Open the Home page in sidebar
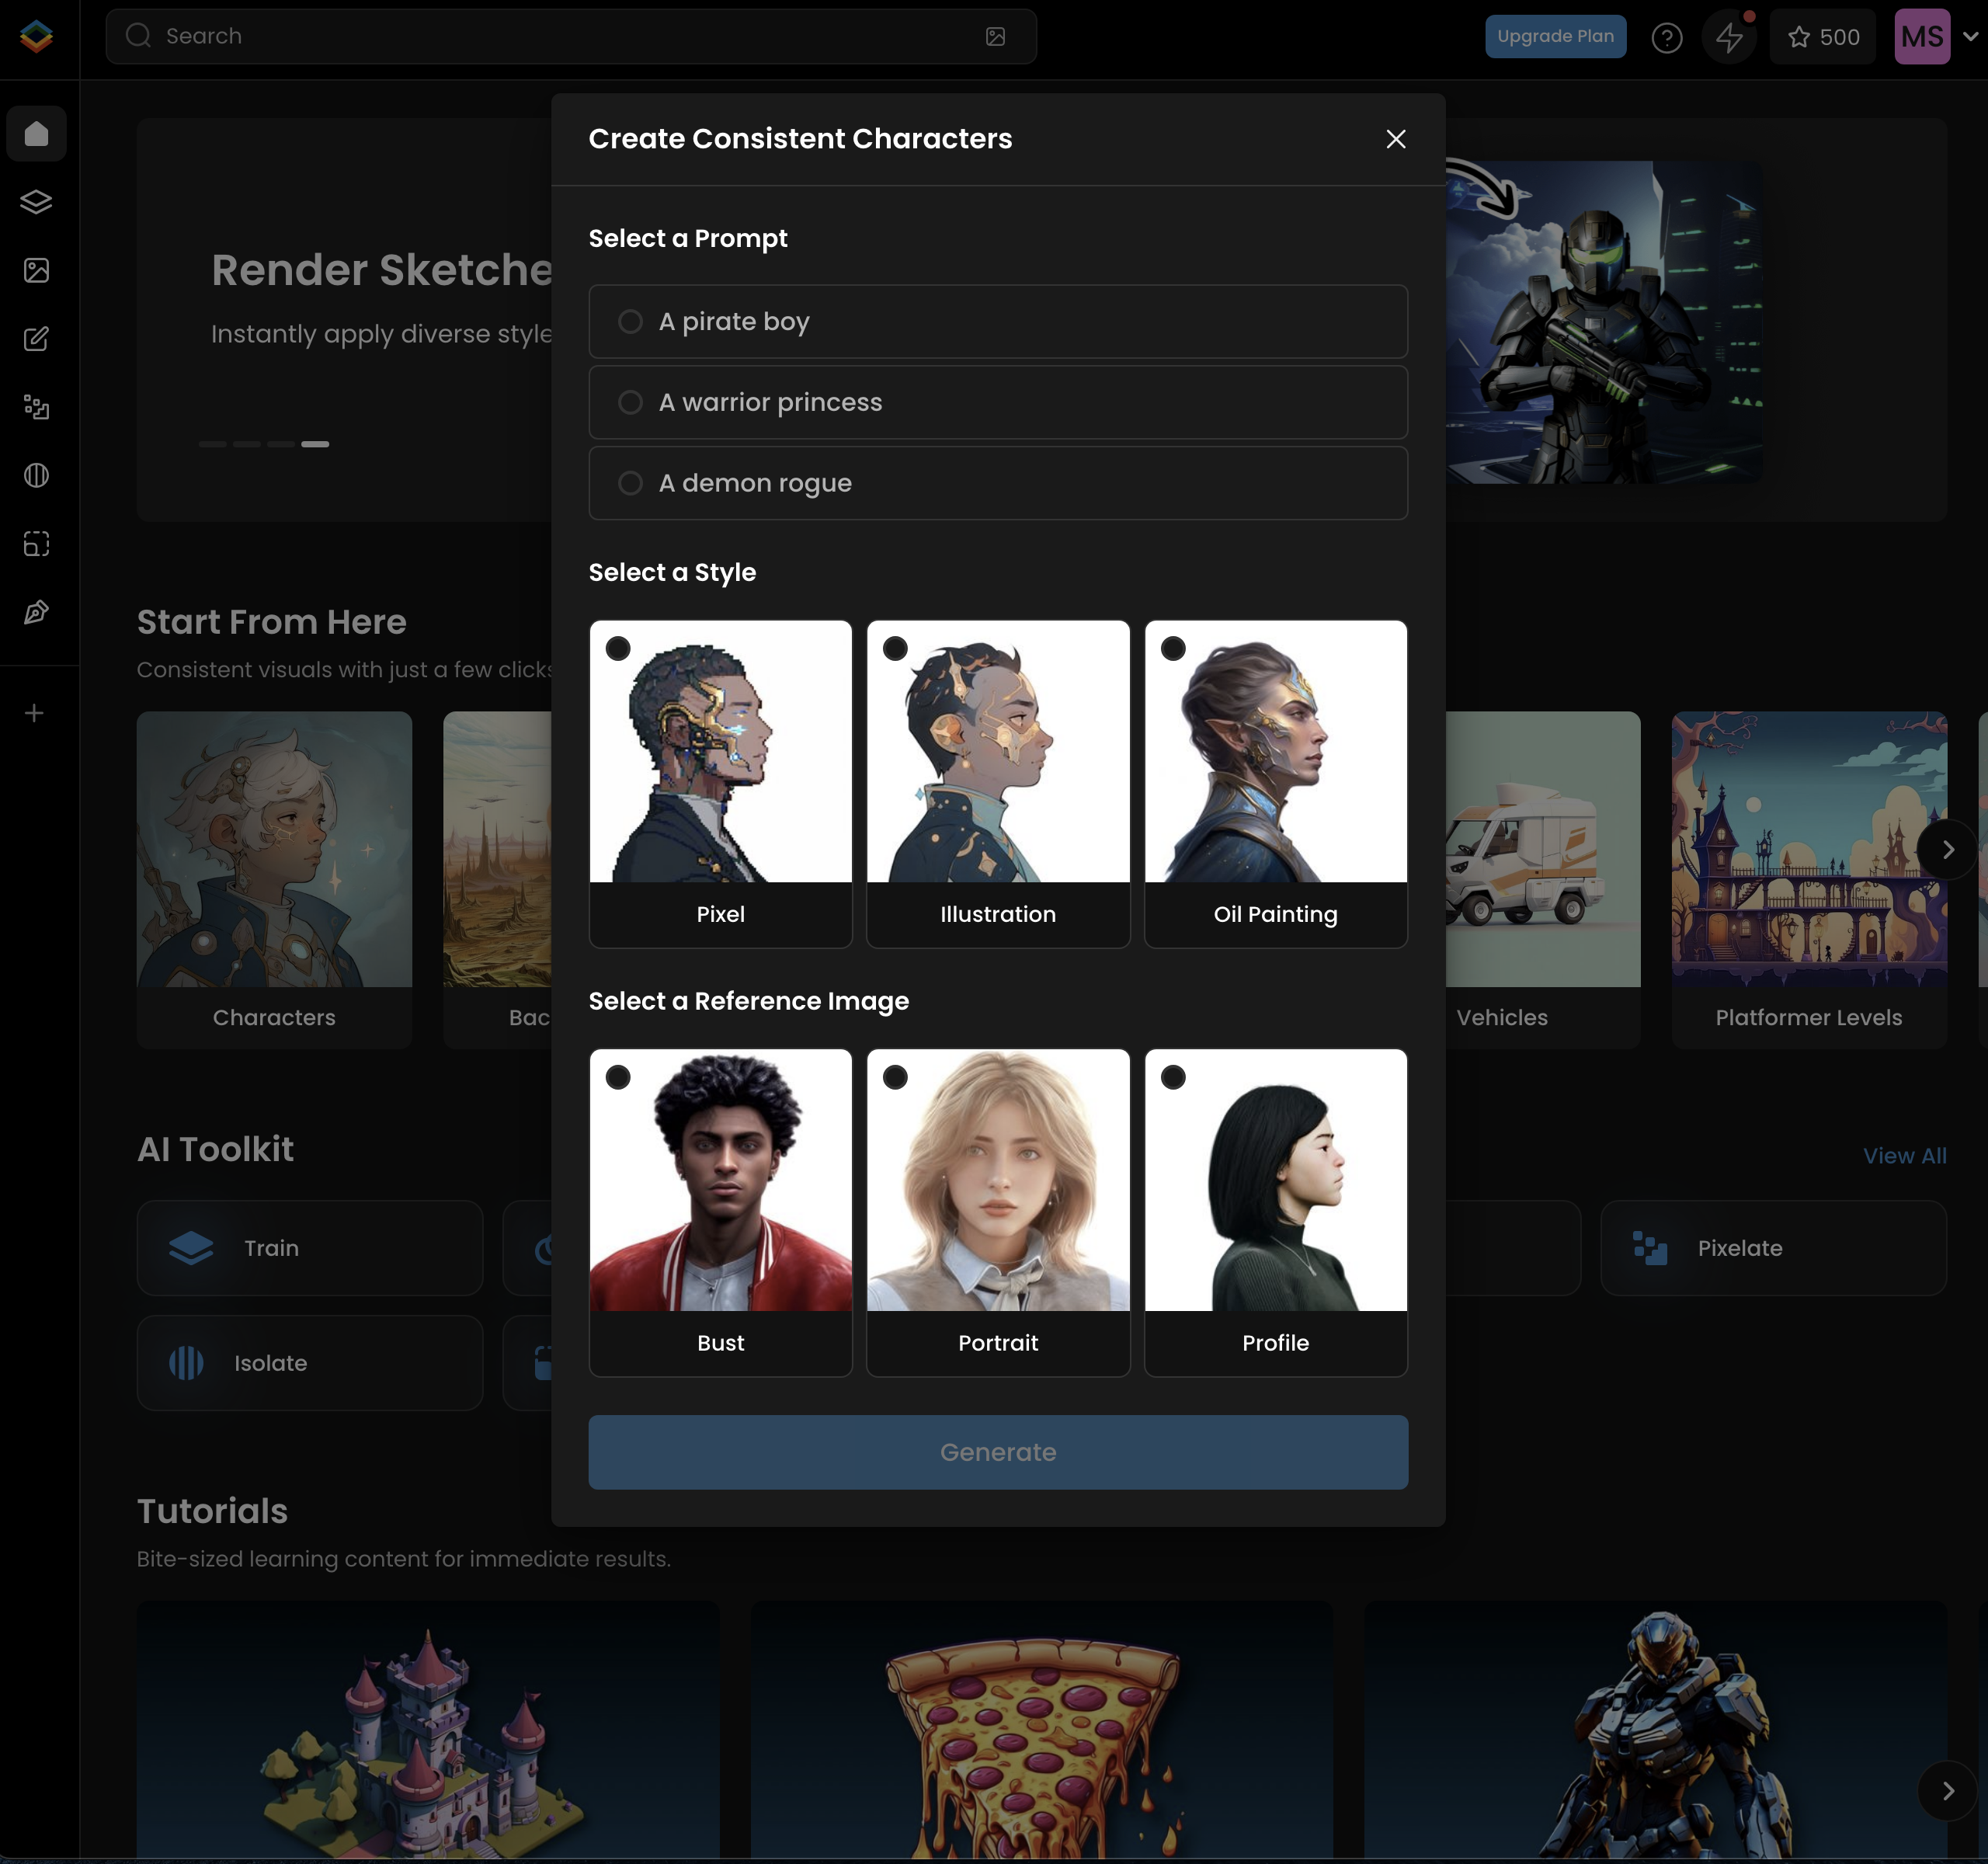This screenshot has height=1864, width=1988. click(36, 133)
